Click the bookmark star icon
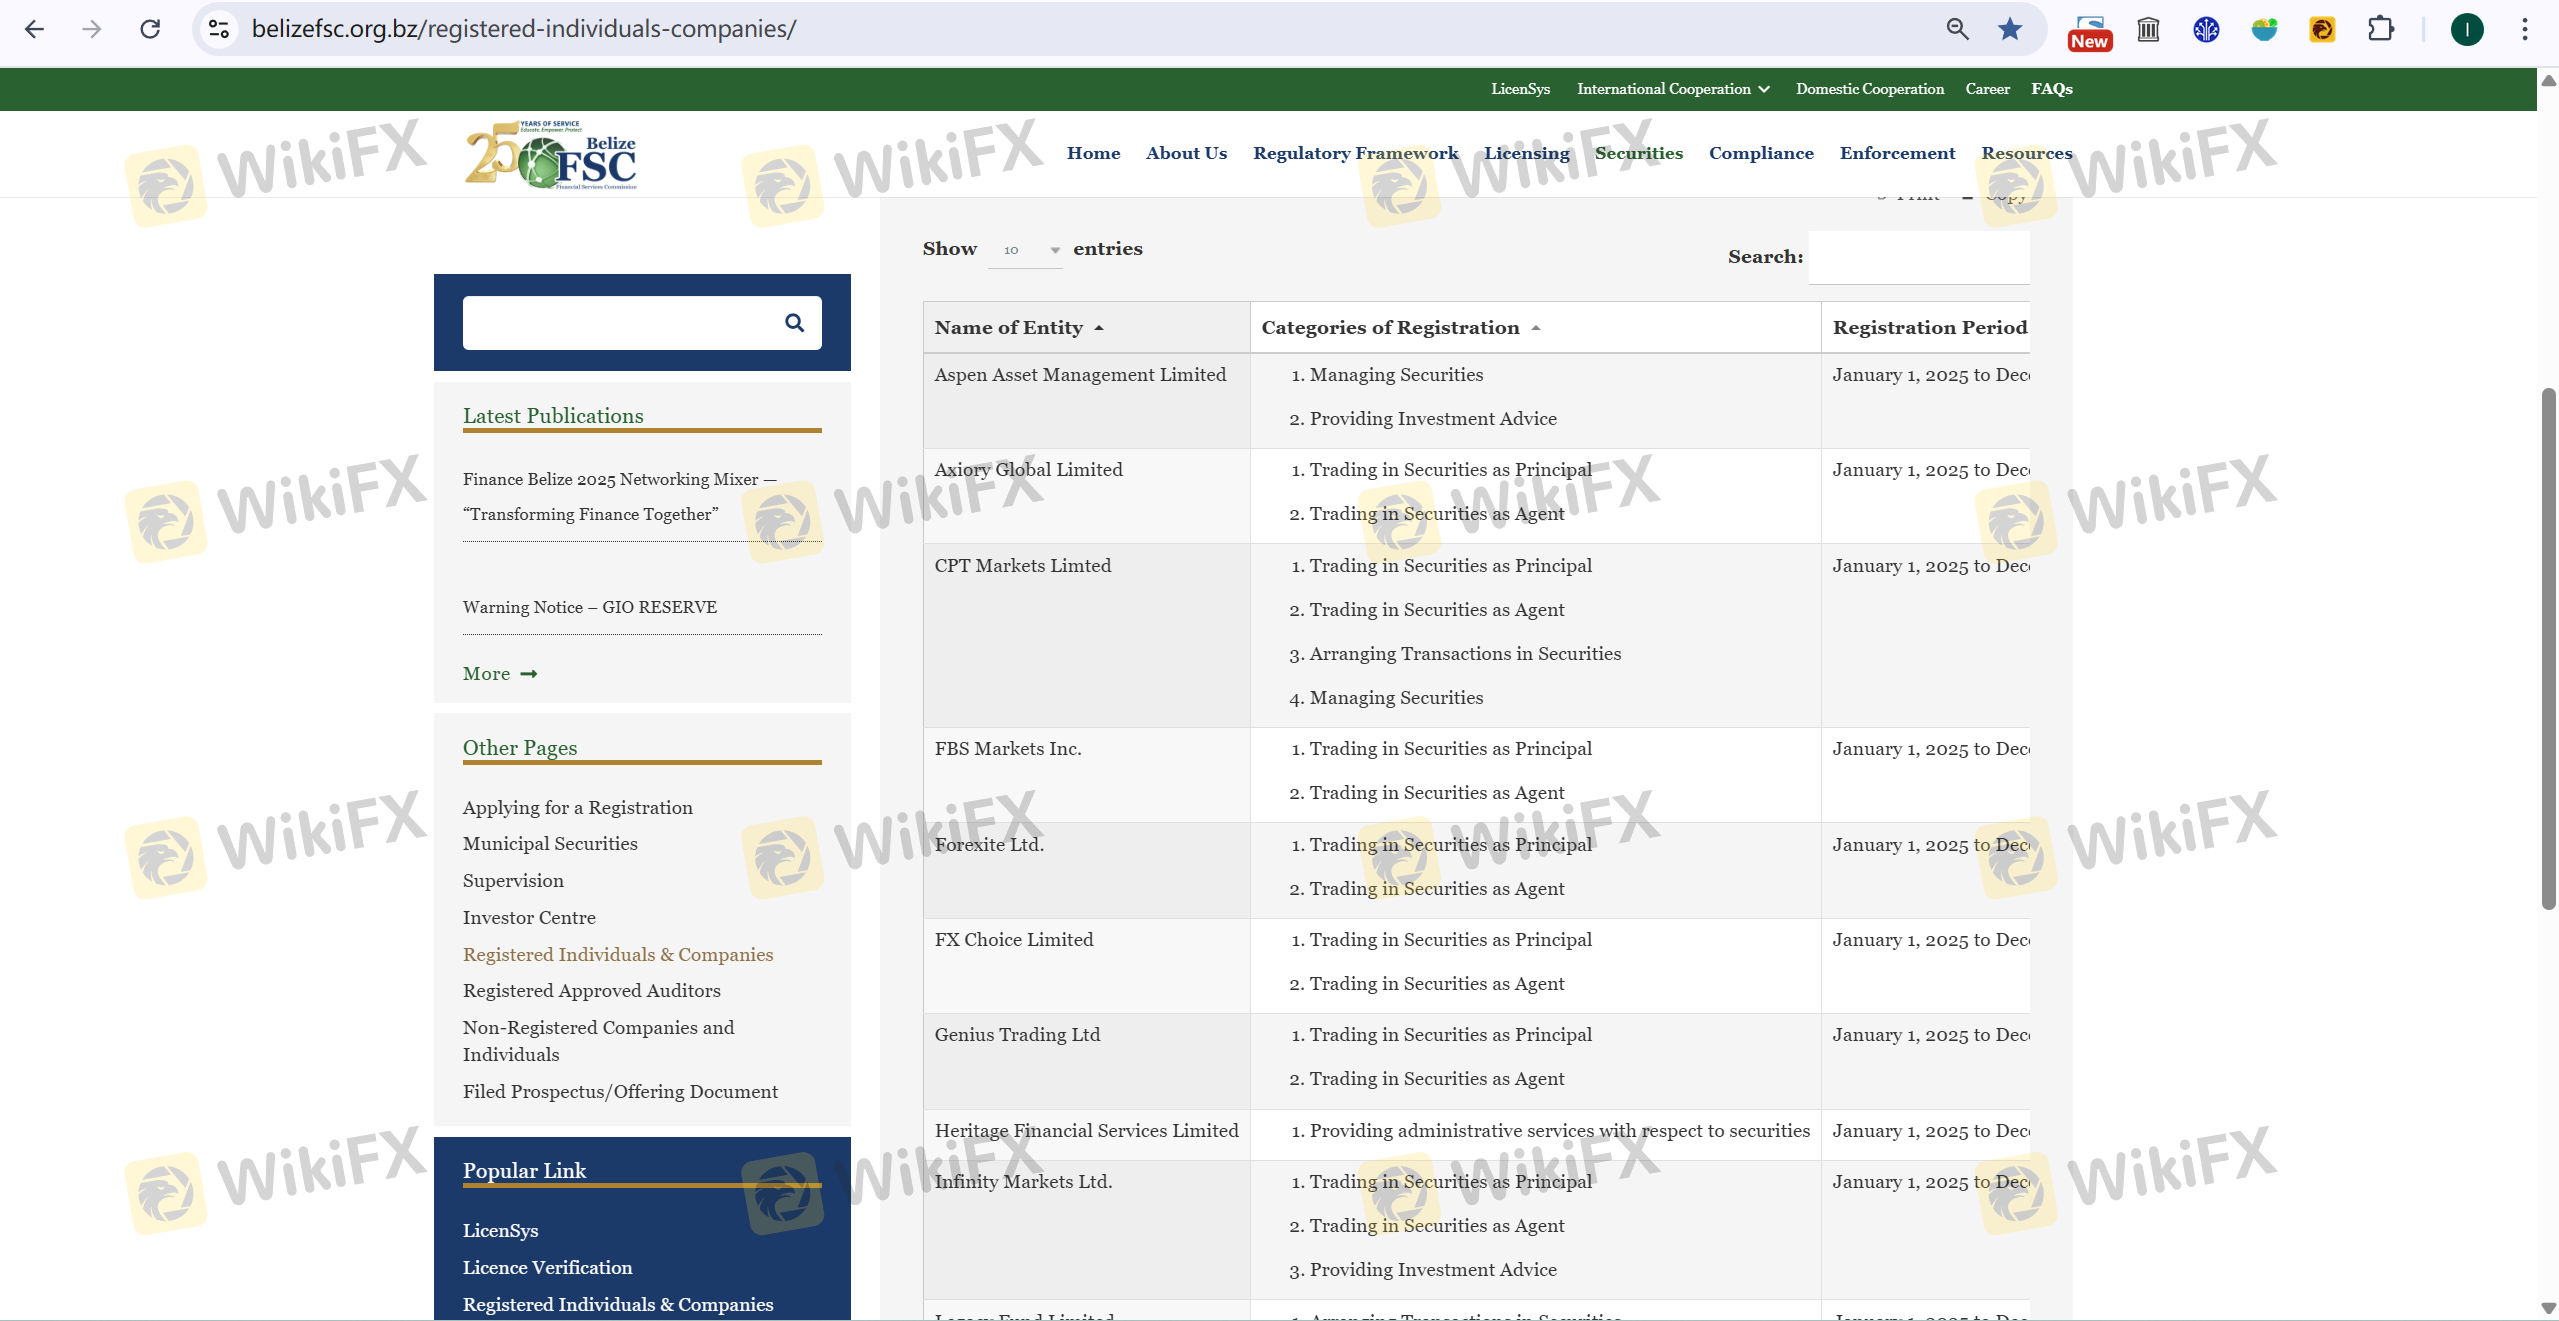2559x1321 pixels. point(2009,29)
